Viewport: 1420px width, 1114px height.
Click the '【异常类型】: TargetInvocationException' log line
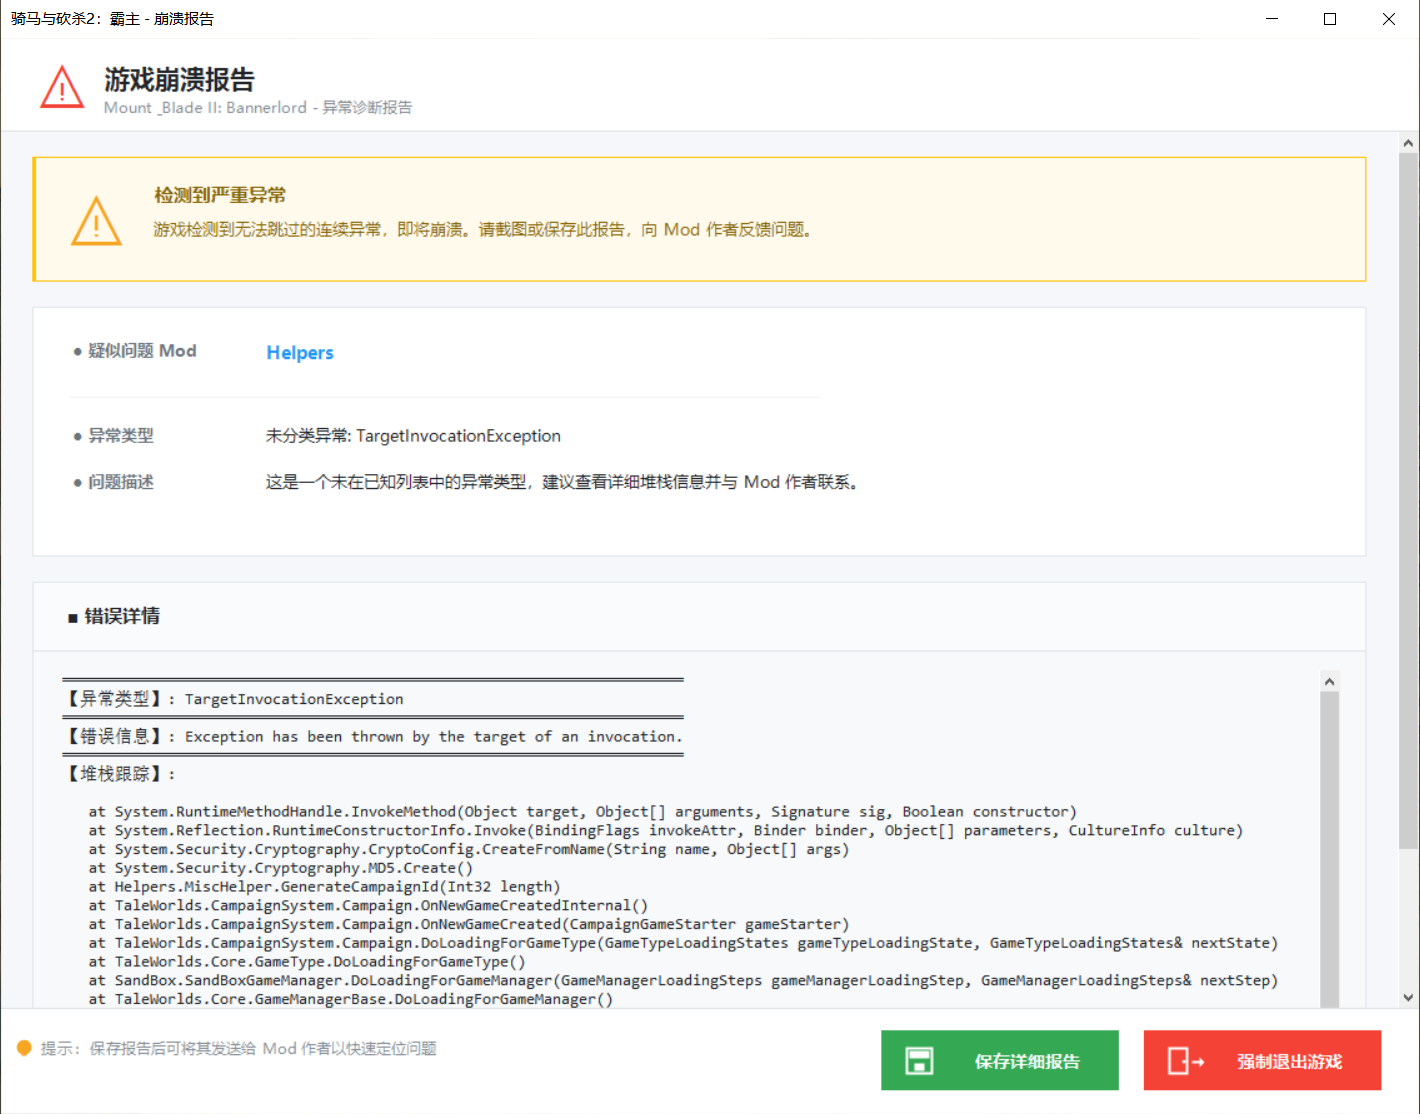tap(233, 698)
